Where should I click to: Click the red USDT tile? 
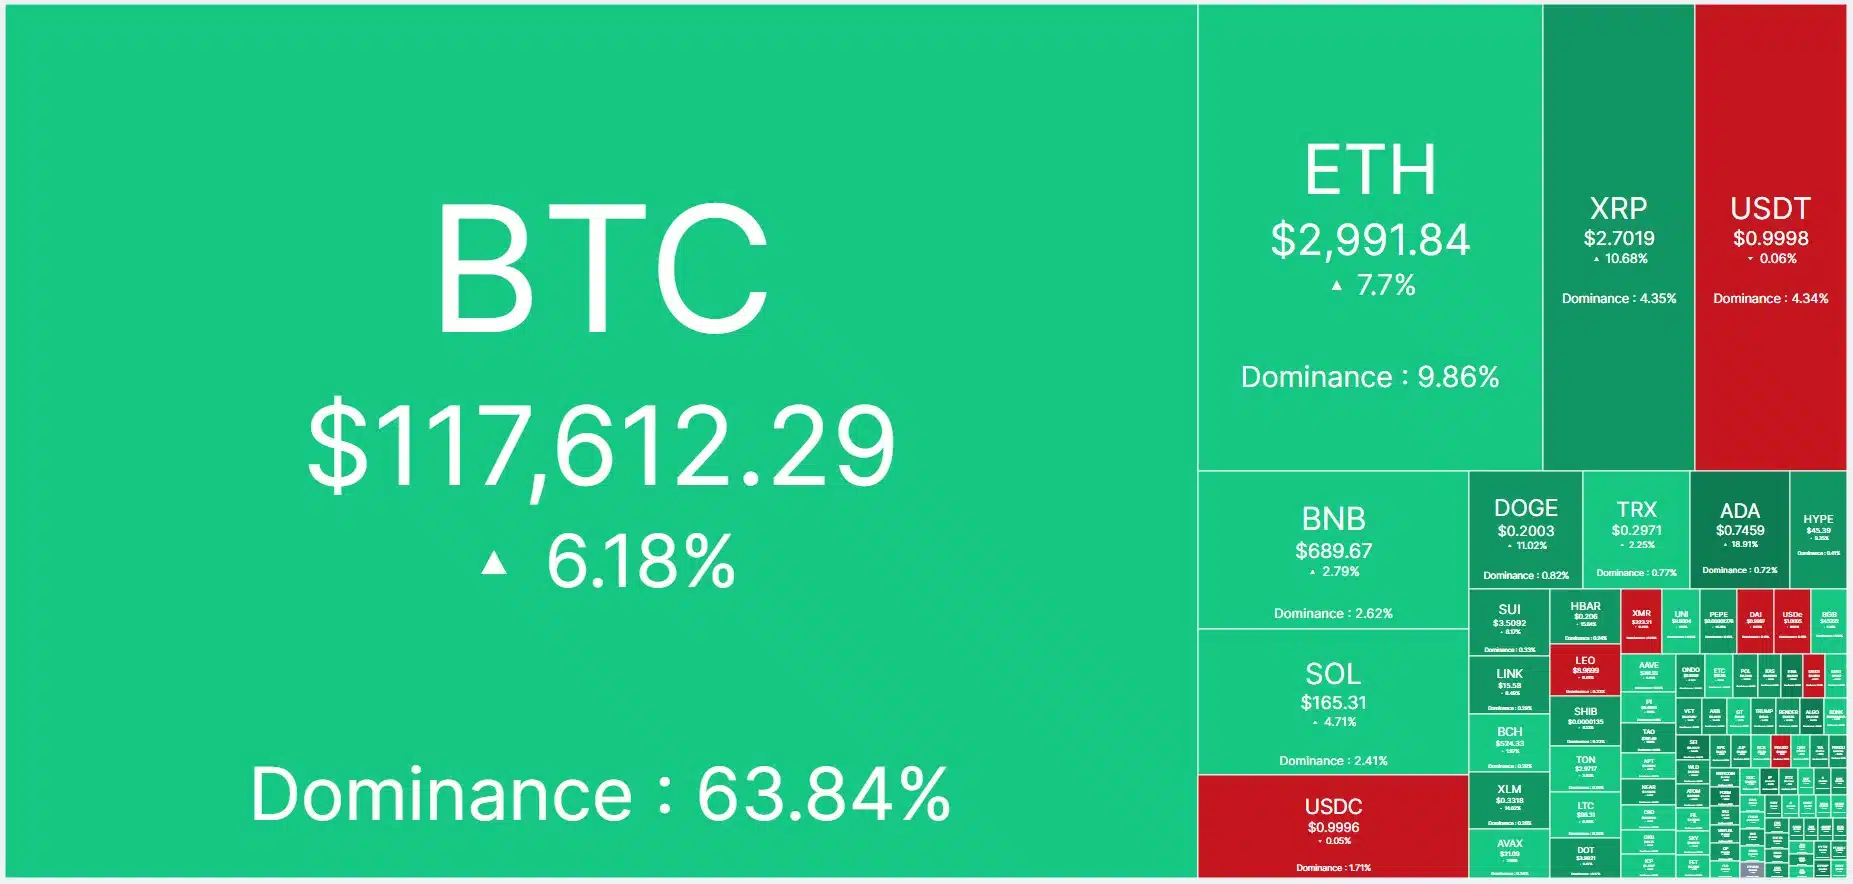[1770, 240]
